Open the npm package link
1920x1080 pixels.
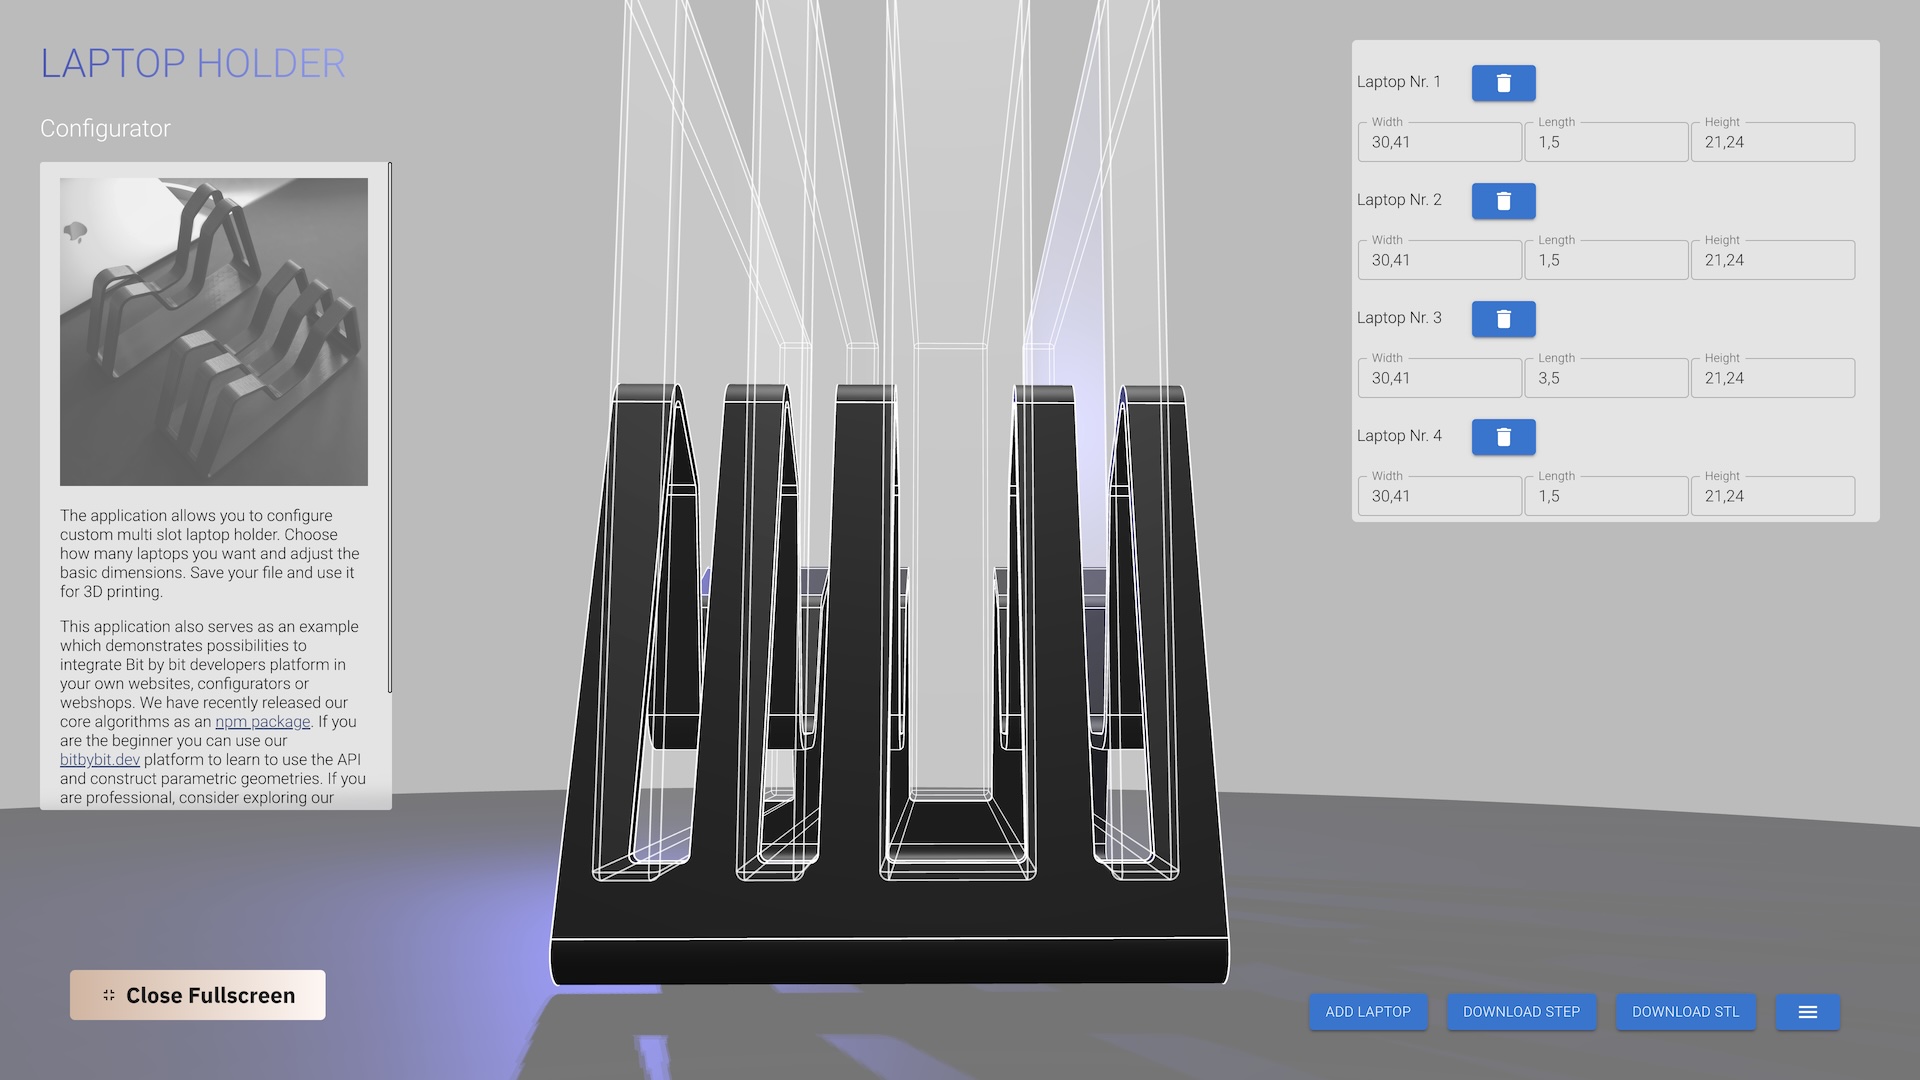pyautogui.click(x=262, y=721)
